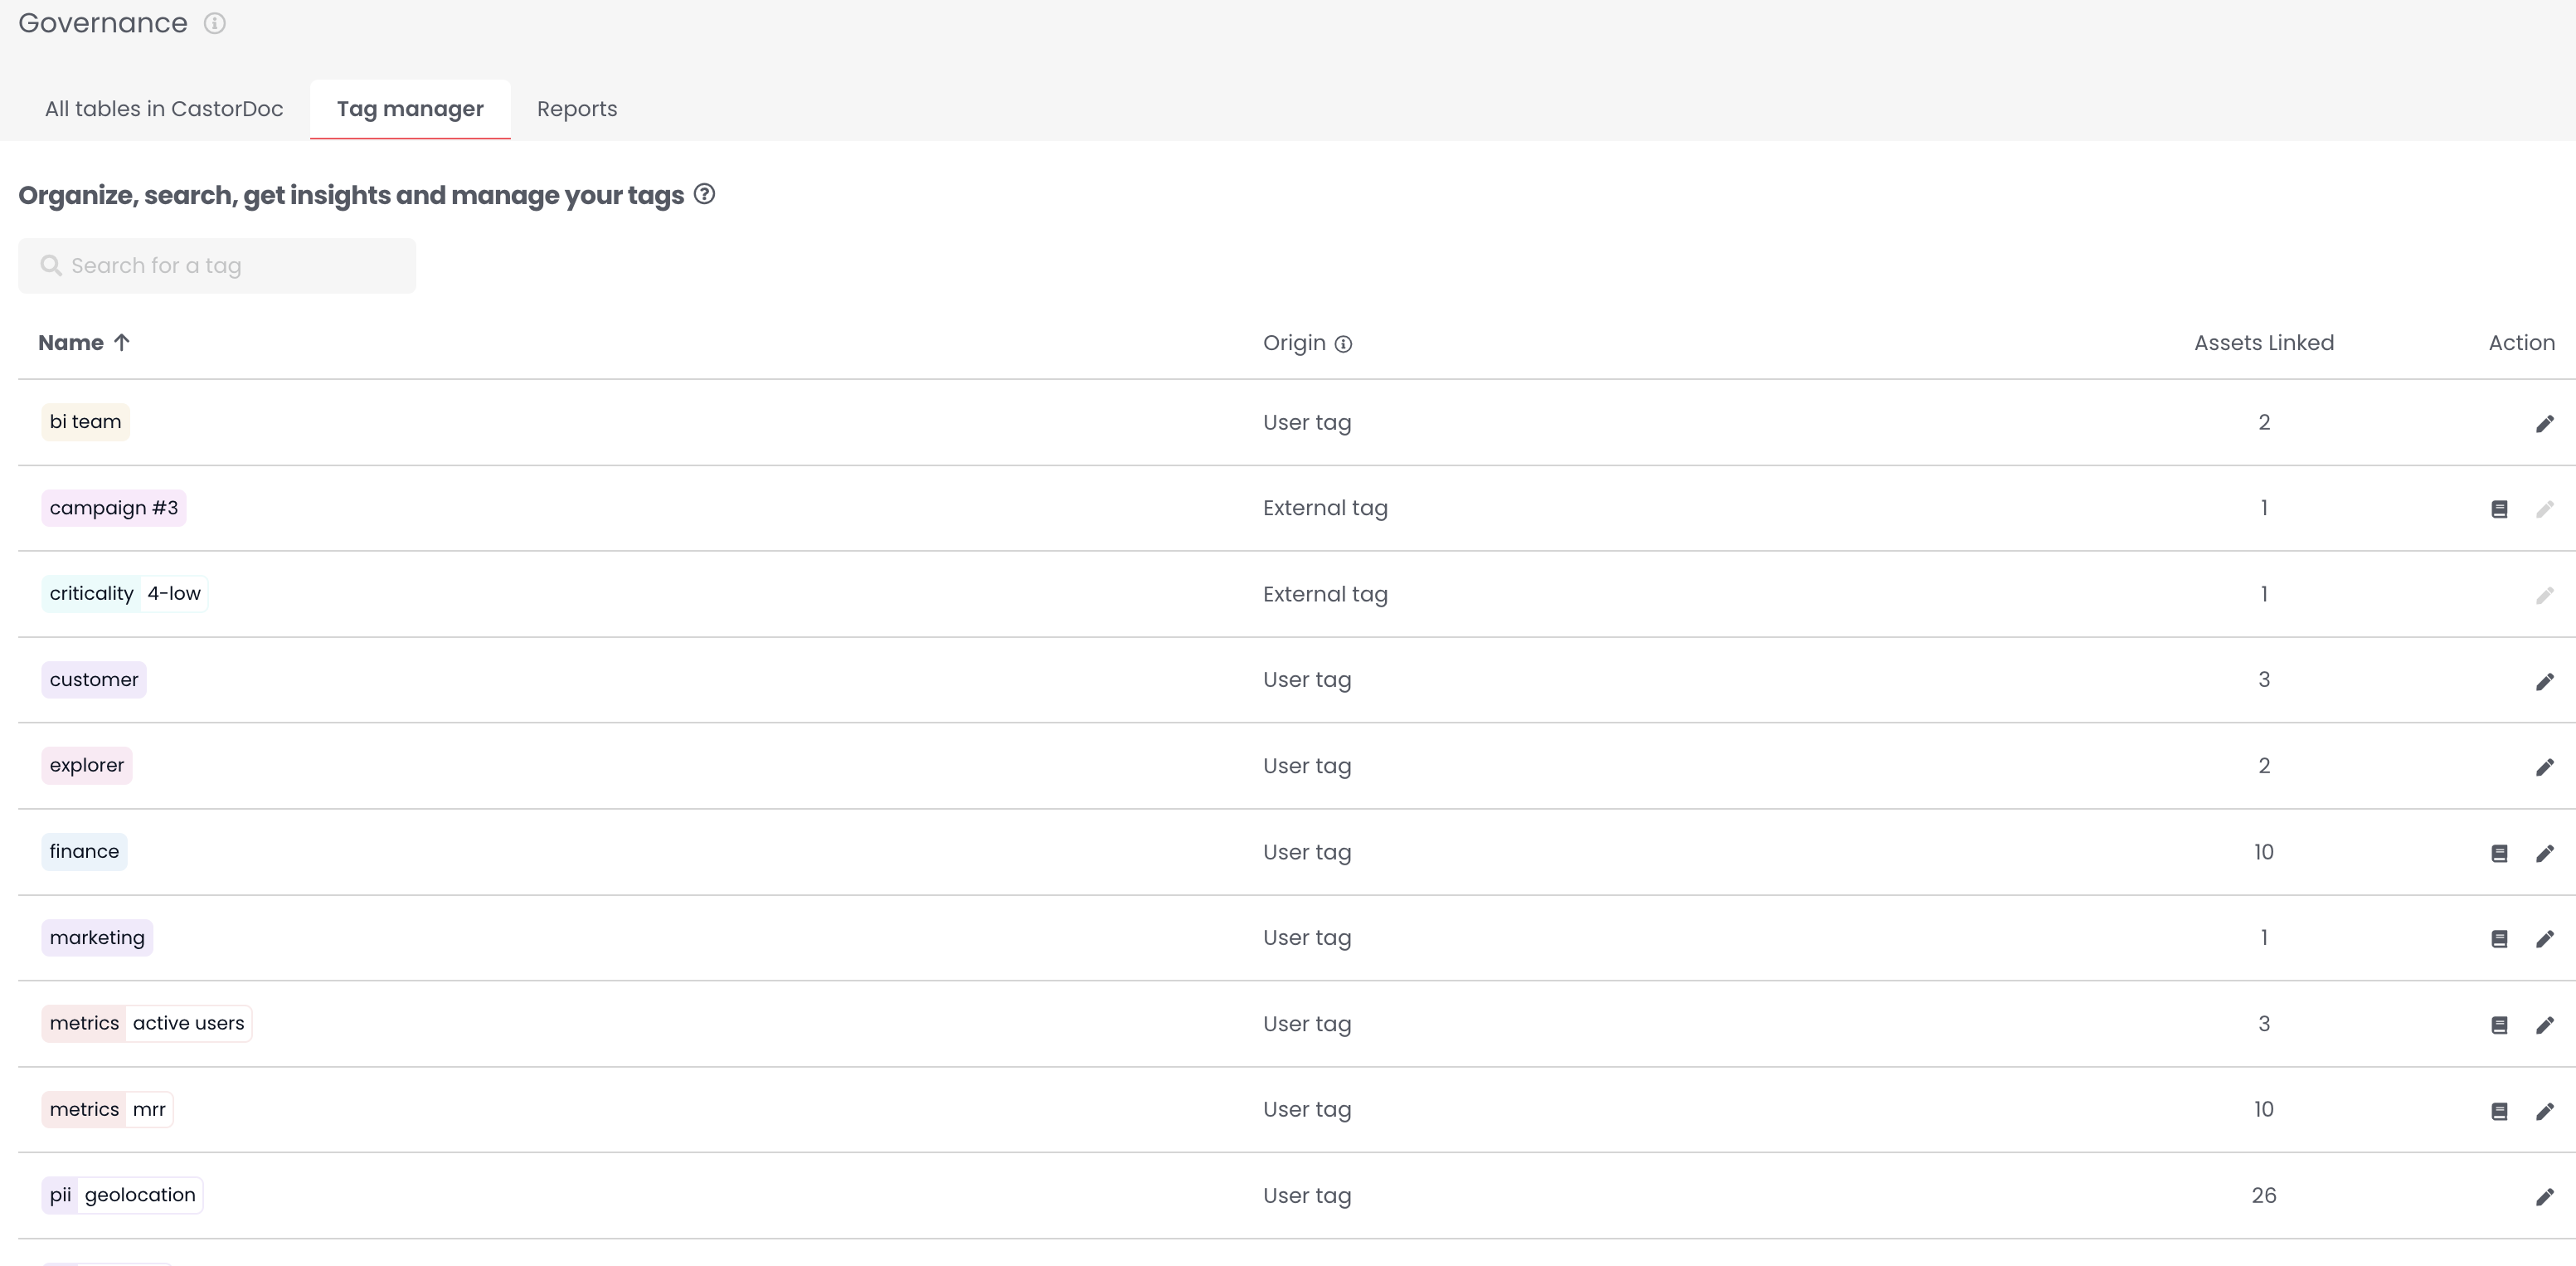Switch to All tables in CastorDoc tab

(x=164, y=109)
